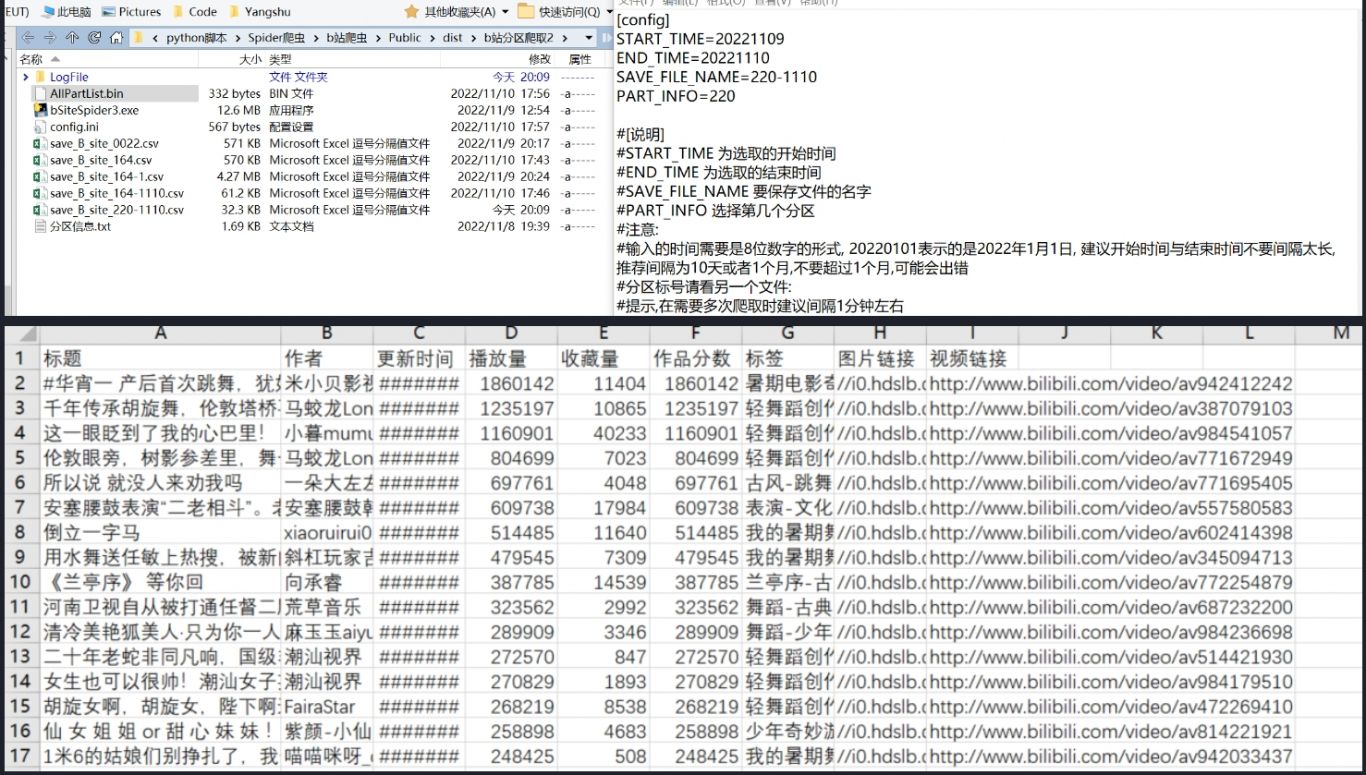Navigate to b站爬虫 in breadcrumb

click(347, 38)
